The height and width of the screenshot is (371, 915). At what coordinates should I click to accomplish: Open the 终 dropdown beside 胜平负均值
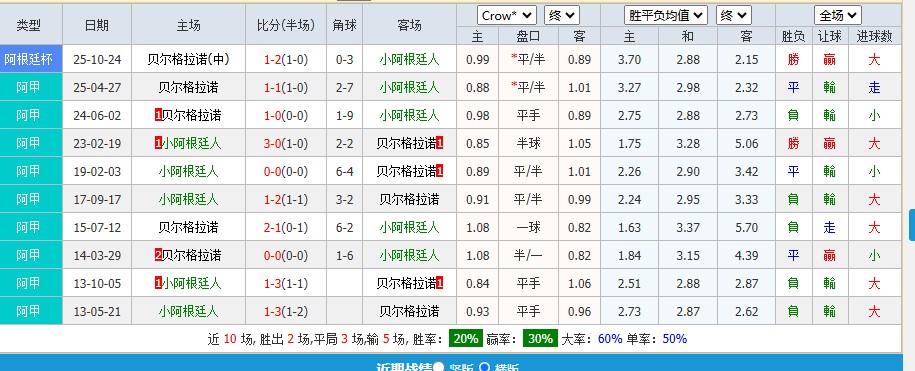[734, 15]
